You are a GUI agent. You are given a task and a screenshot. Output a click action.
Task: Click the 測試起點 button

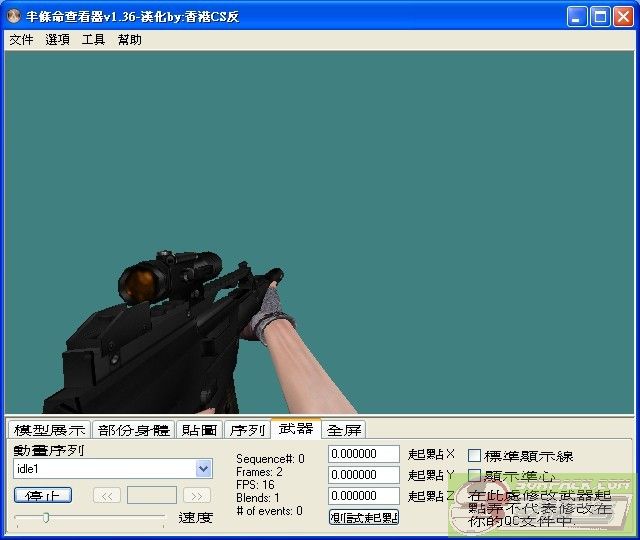(364, 517)
